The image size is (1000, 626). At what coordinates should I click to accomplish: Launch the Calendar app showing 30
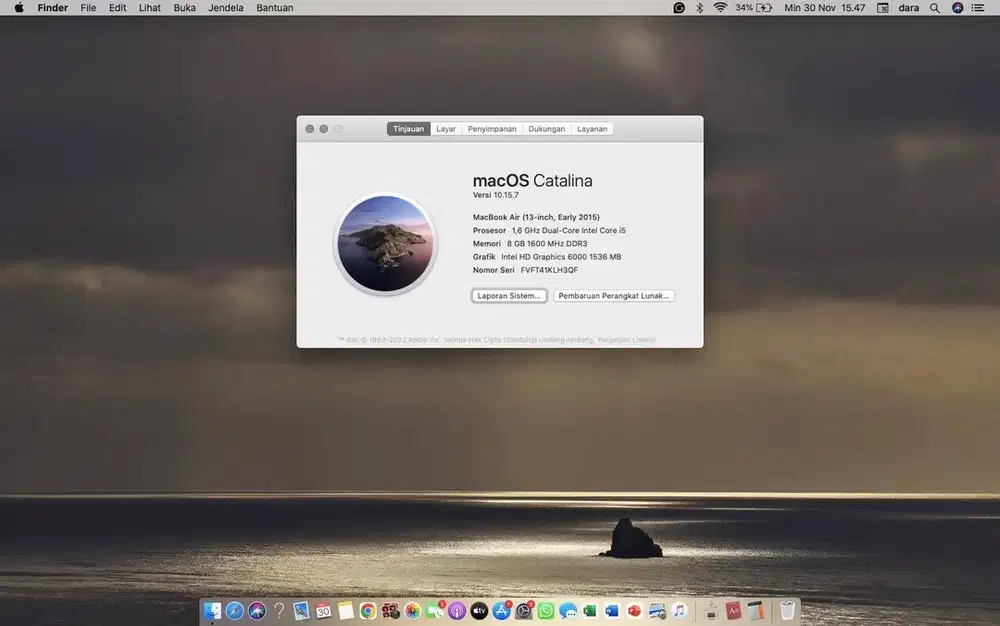click(323, 610)
